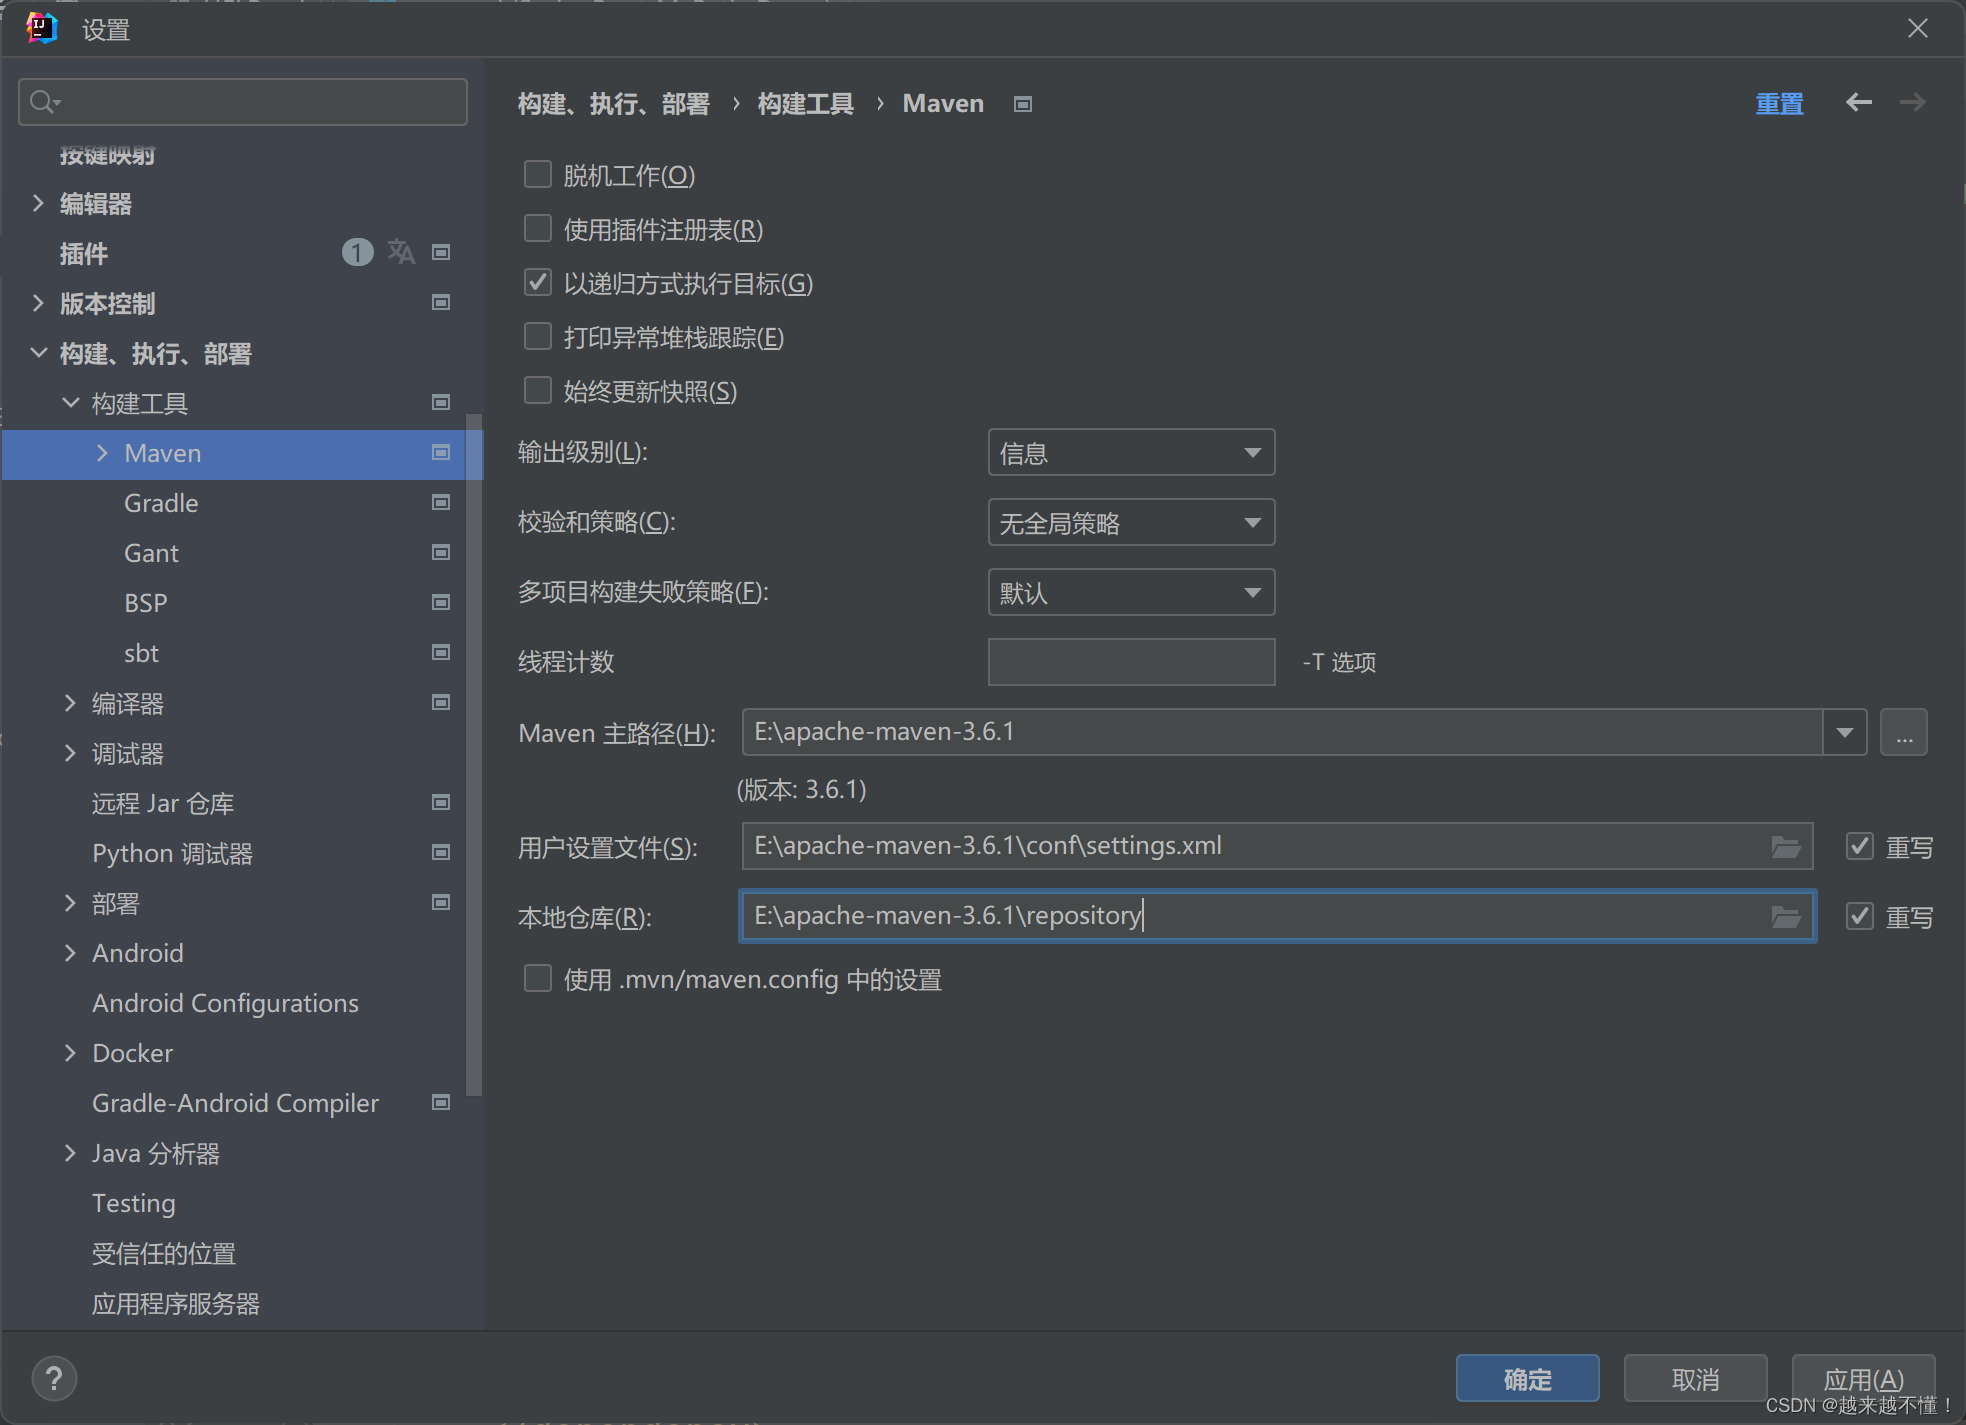The image size is (1966, 1425).
Task: Click the 线程计数 input field
Action: point(1131,662)
